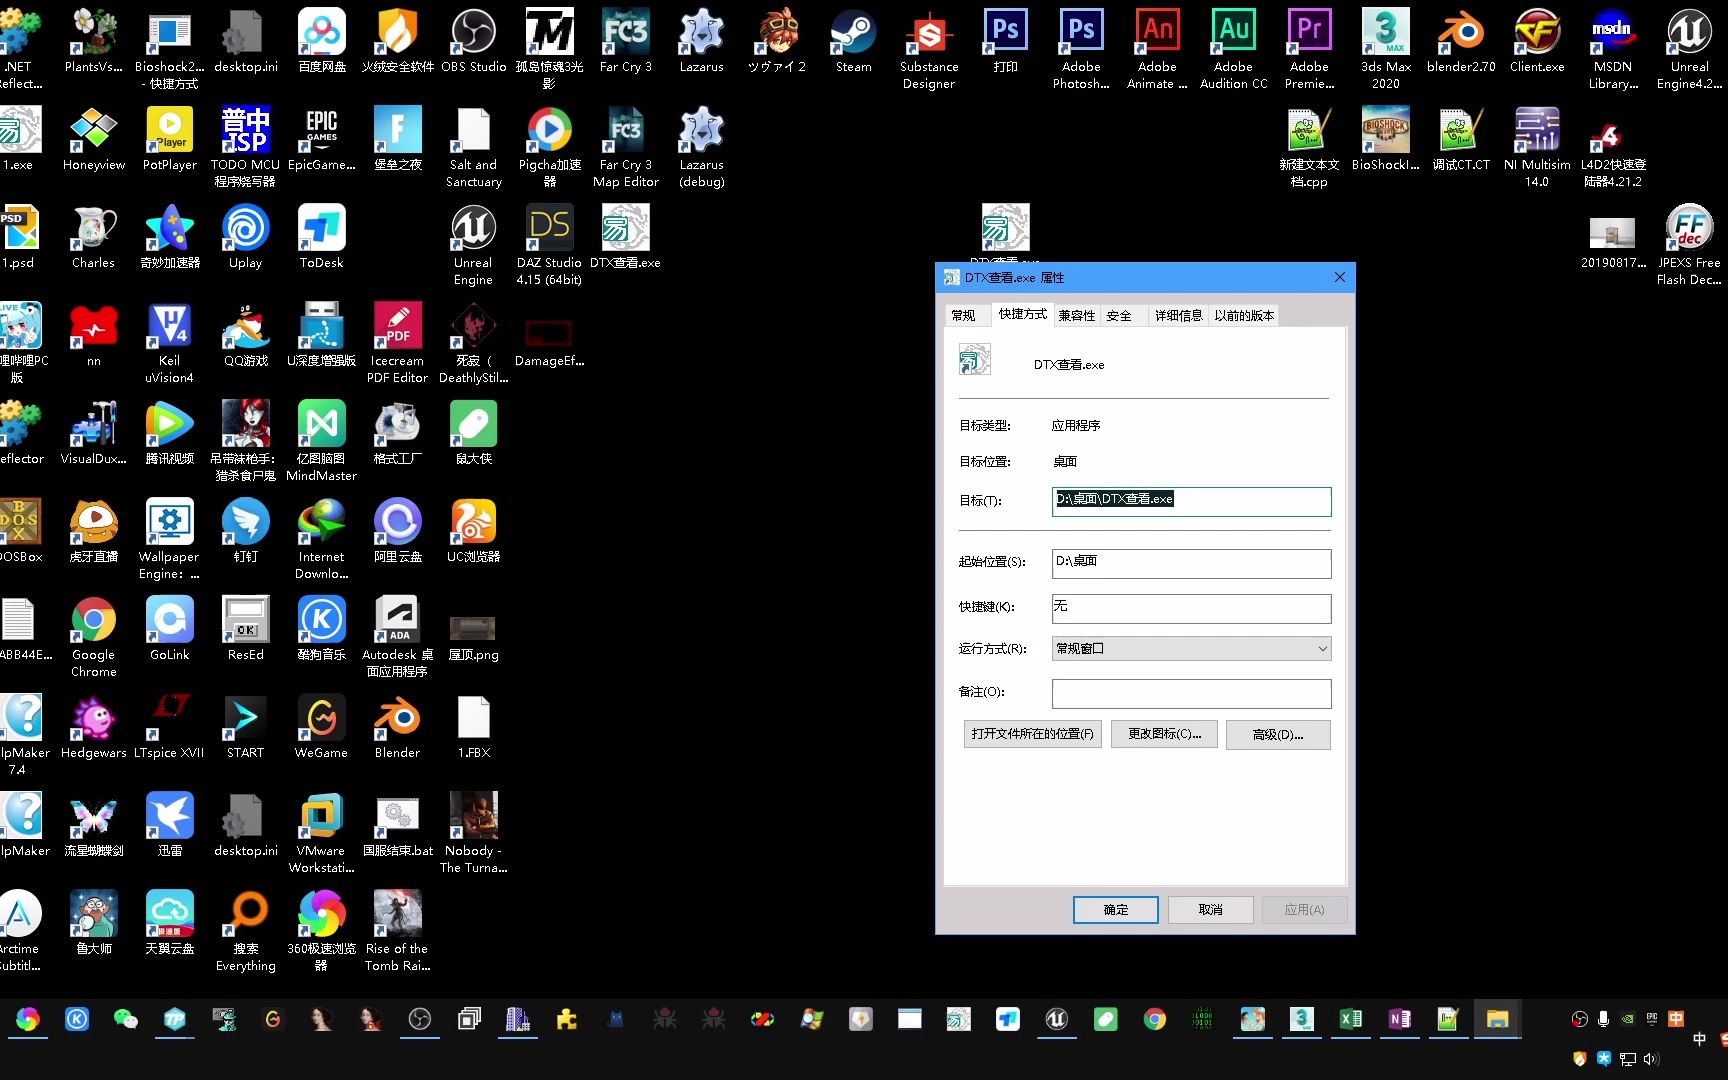This screenshot has height=1080, width=1728.
Task: Select the Rise of the Tomb Raider icon
Action: [x=397, y=932]
